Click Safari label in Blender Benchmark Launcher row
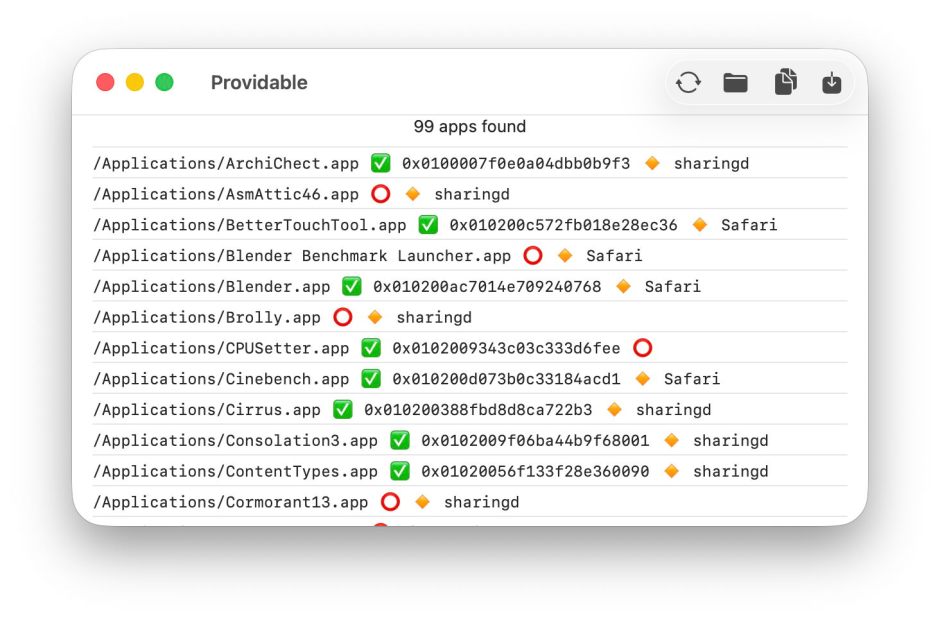This screenshot has width=940, height=621. pos(614,256)
